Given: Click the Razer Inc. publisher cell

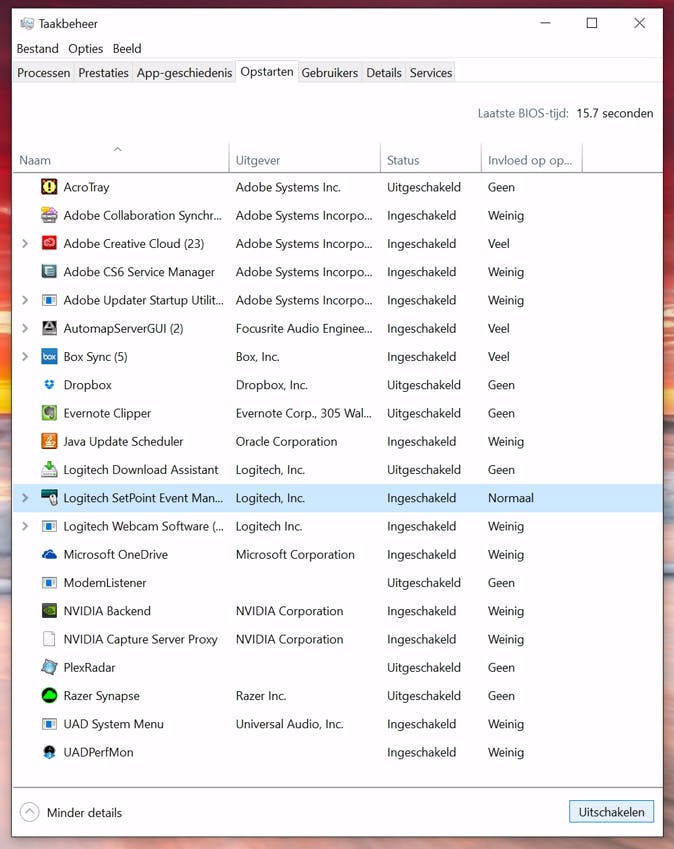Looking at the screenshot, I should click(x=261, y=696).
